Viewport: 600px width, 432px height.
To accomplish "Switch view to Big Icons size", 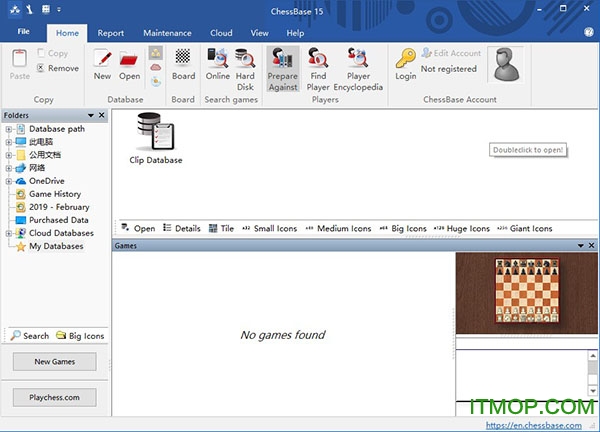I will 402,228.
